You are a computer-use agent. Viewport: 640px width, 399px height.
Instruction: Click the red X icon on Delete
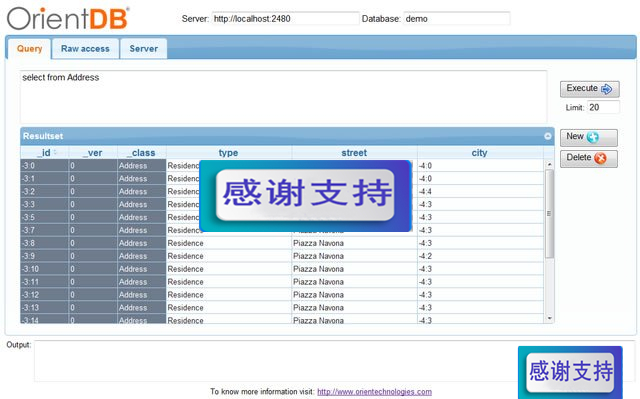[x=600, y=158]
